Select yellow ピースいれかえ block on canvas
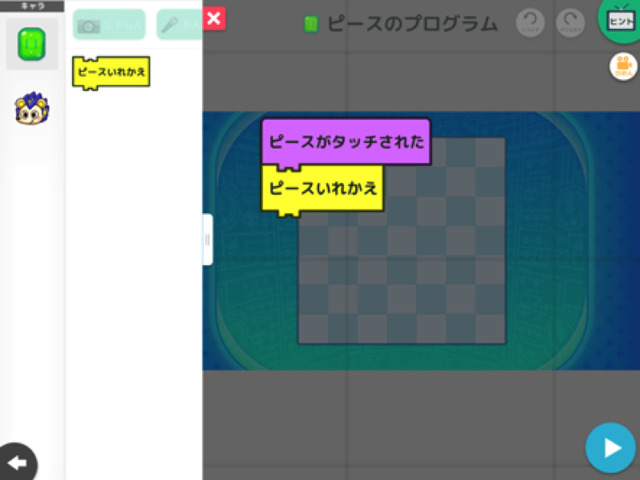Viewport: 640px width, 480px height. 322,189
